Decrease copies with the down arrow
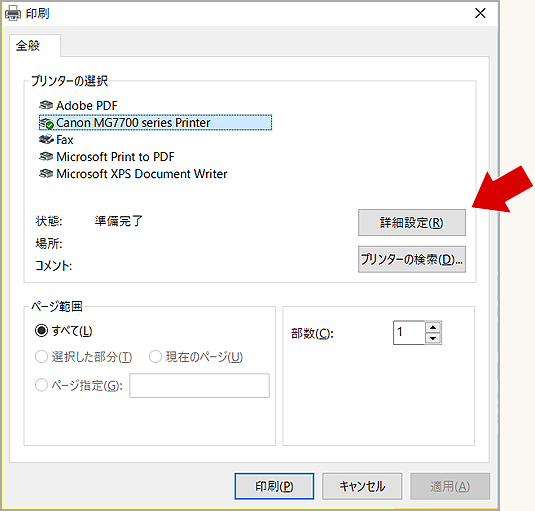The width and height of the screenshot is (535, 511). click(433, 338)
